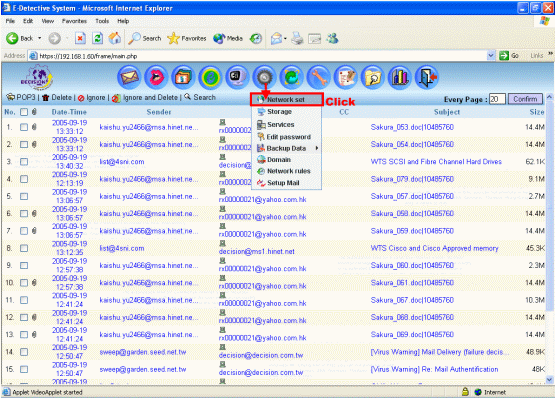Click the door logout icon

coord(427,77)
